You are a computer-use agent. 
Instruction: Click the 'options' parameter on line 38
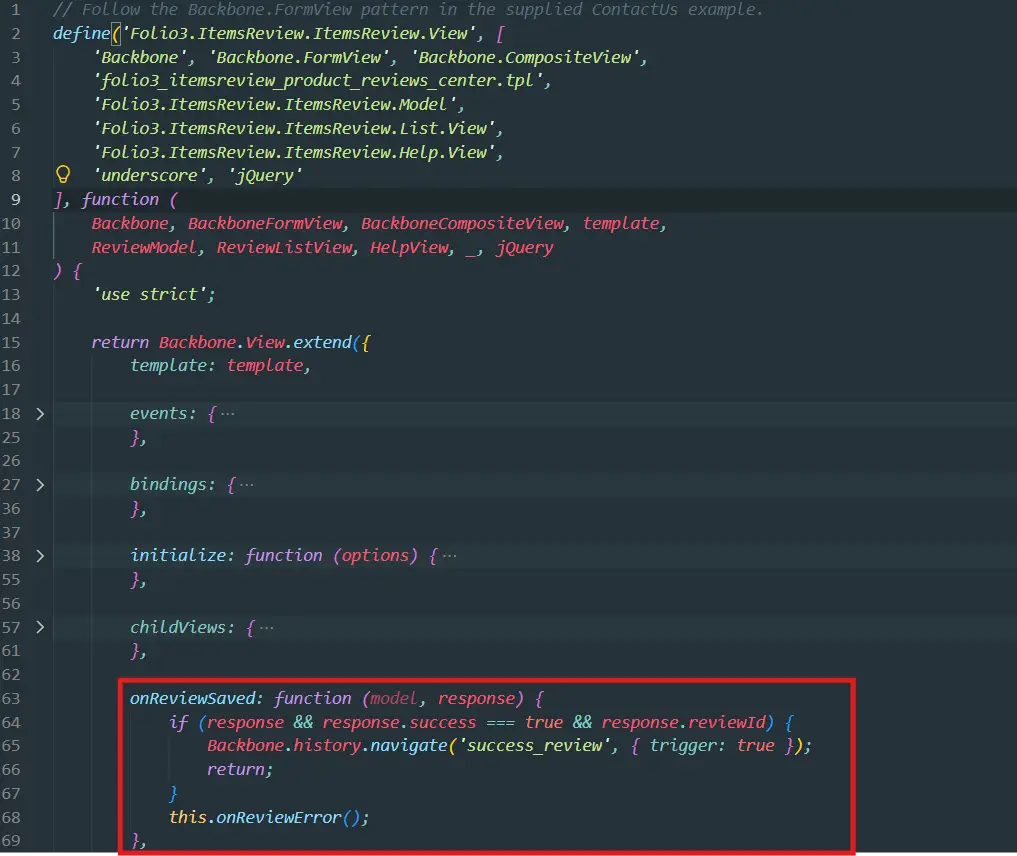[376, 556]
